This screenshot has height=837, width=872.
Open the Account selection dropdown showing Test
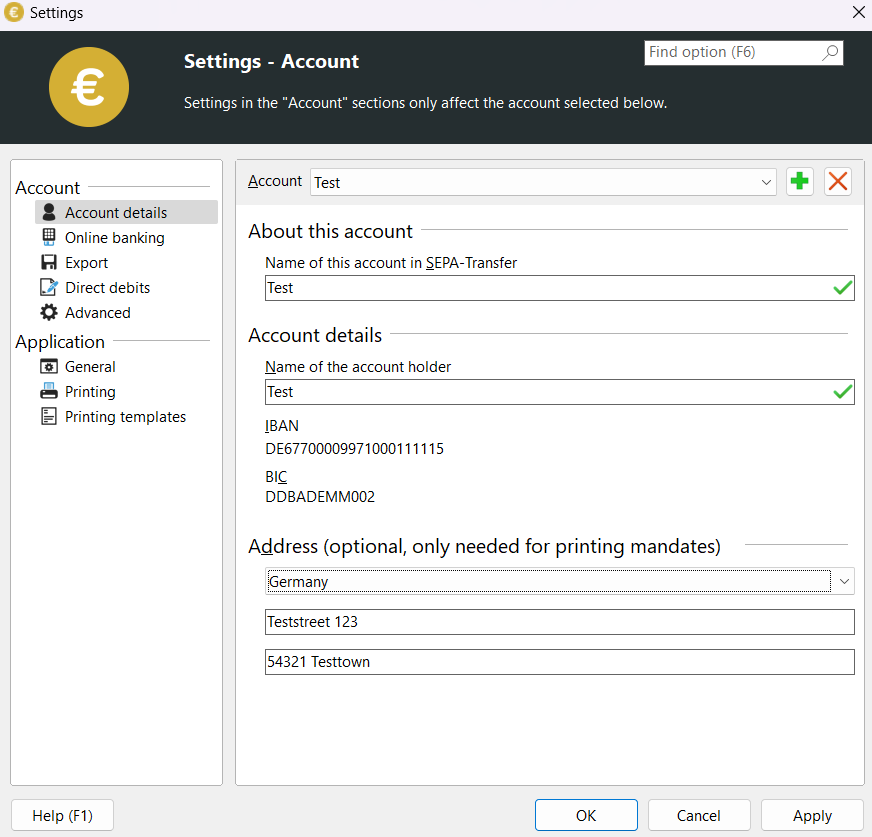tap(543, 182)
